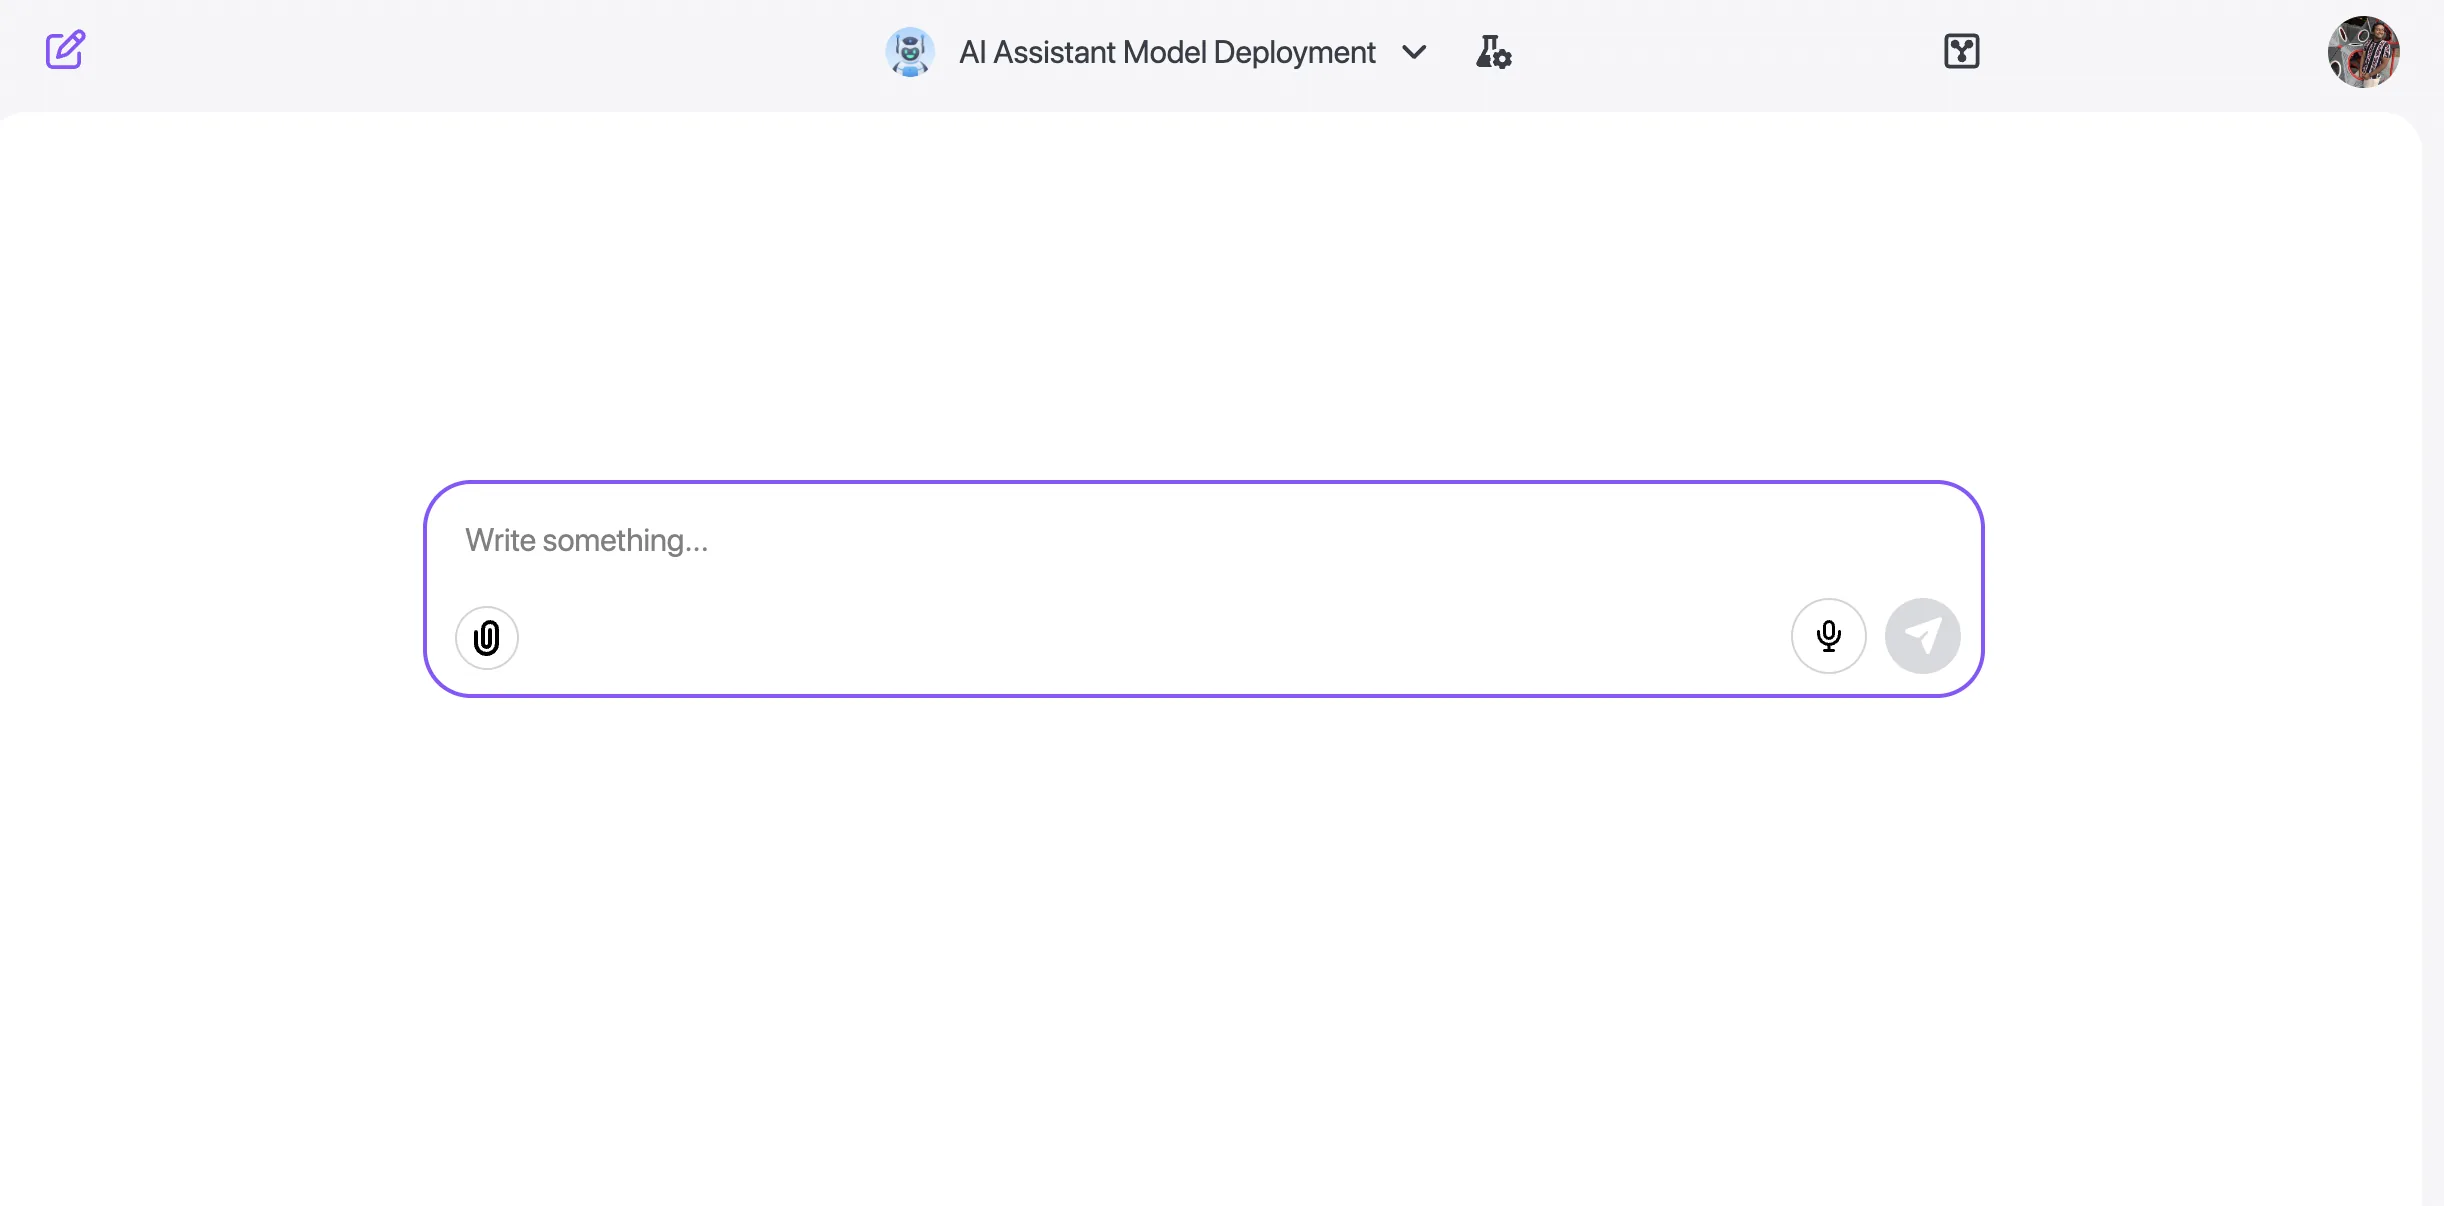Expand the model chevron dropdown arrow
Image resolution: width=2444 pixels, height=1206 pixels.
pos(1414,52)
